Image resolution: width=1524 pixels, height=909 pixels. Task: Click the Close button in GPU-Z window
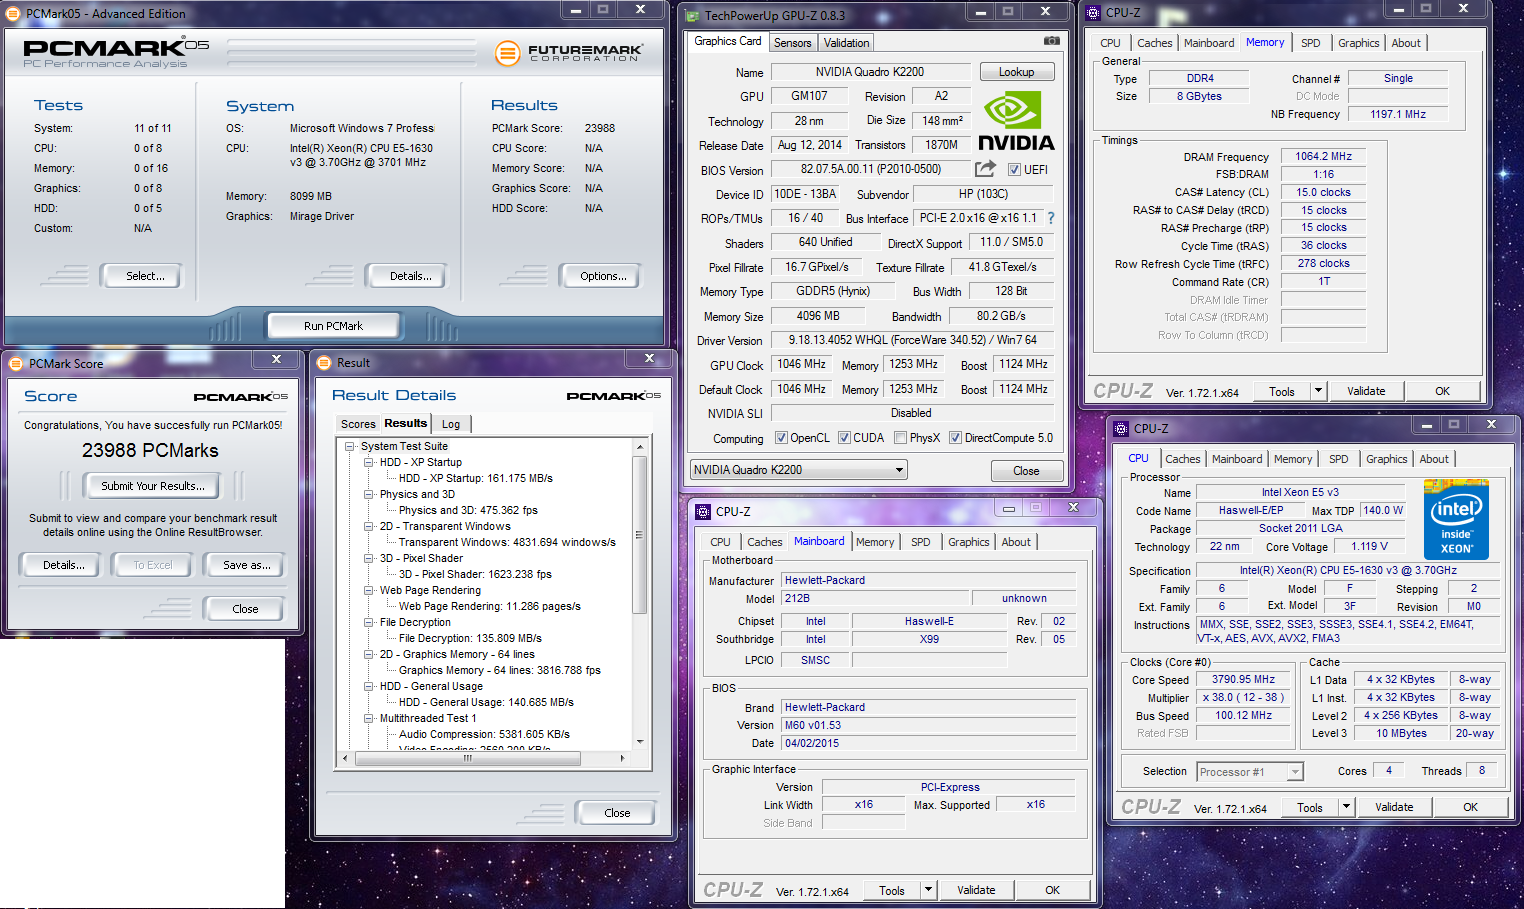(x=1026, y=471)
